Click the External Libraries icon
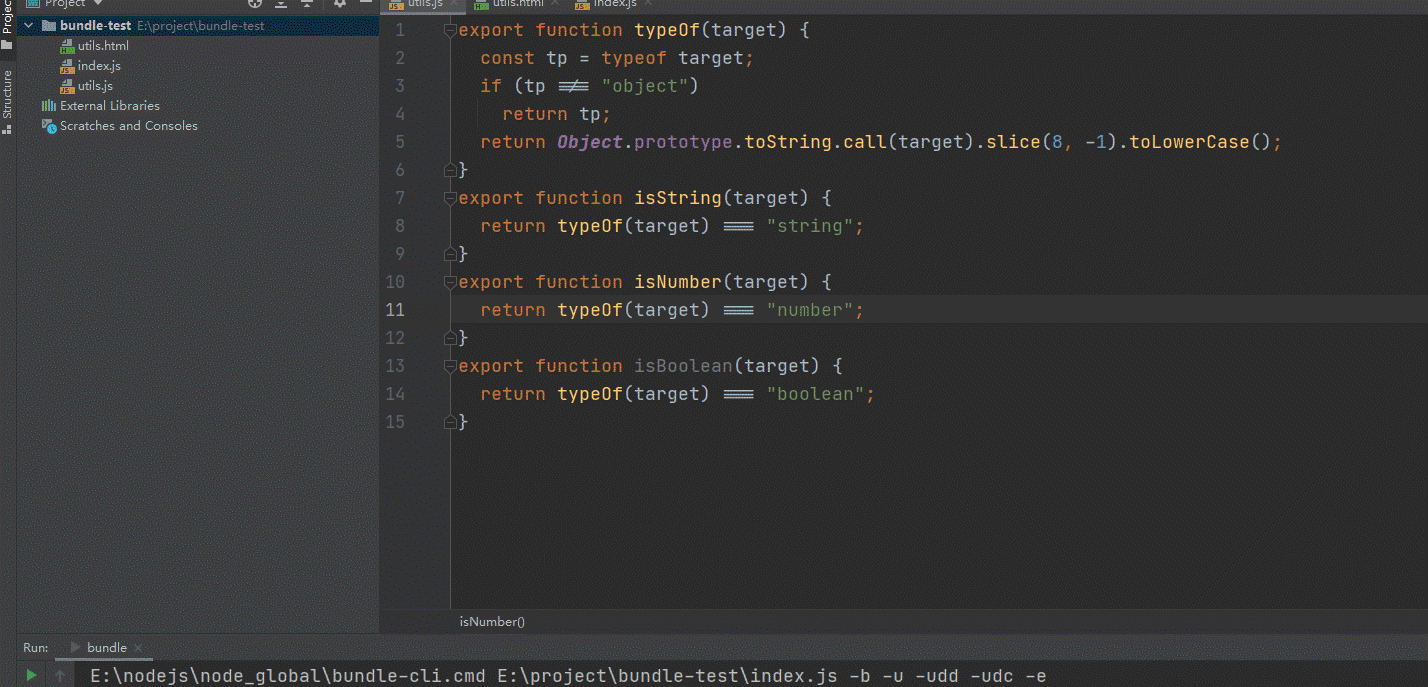The height and width of the screenshot is (687, 1428). click(49, 106)
